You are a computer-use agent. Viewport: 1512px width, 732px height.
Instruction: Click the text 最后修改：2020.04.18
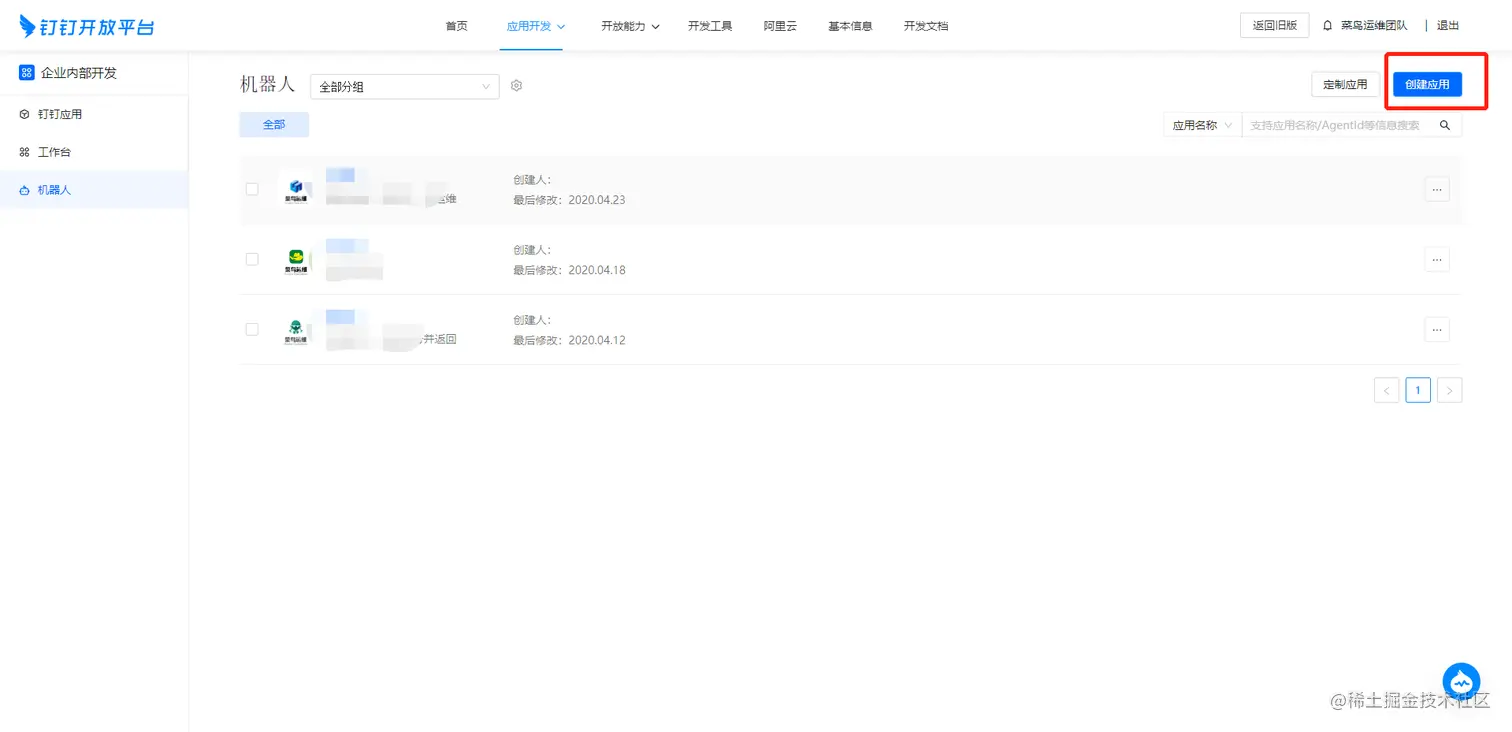point(569,270)
